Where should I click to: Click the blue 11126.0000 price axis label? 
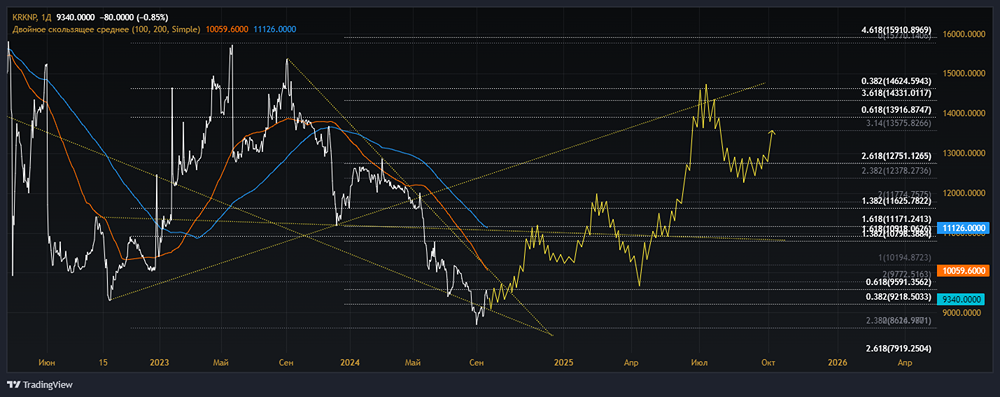click(x=964, y=227)
